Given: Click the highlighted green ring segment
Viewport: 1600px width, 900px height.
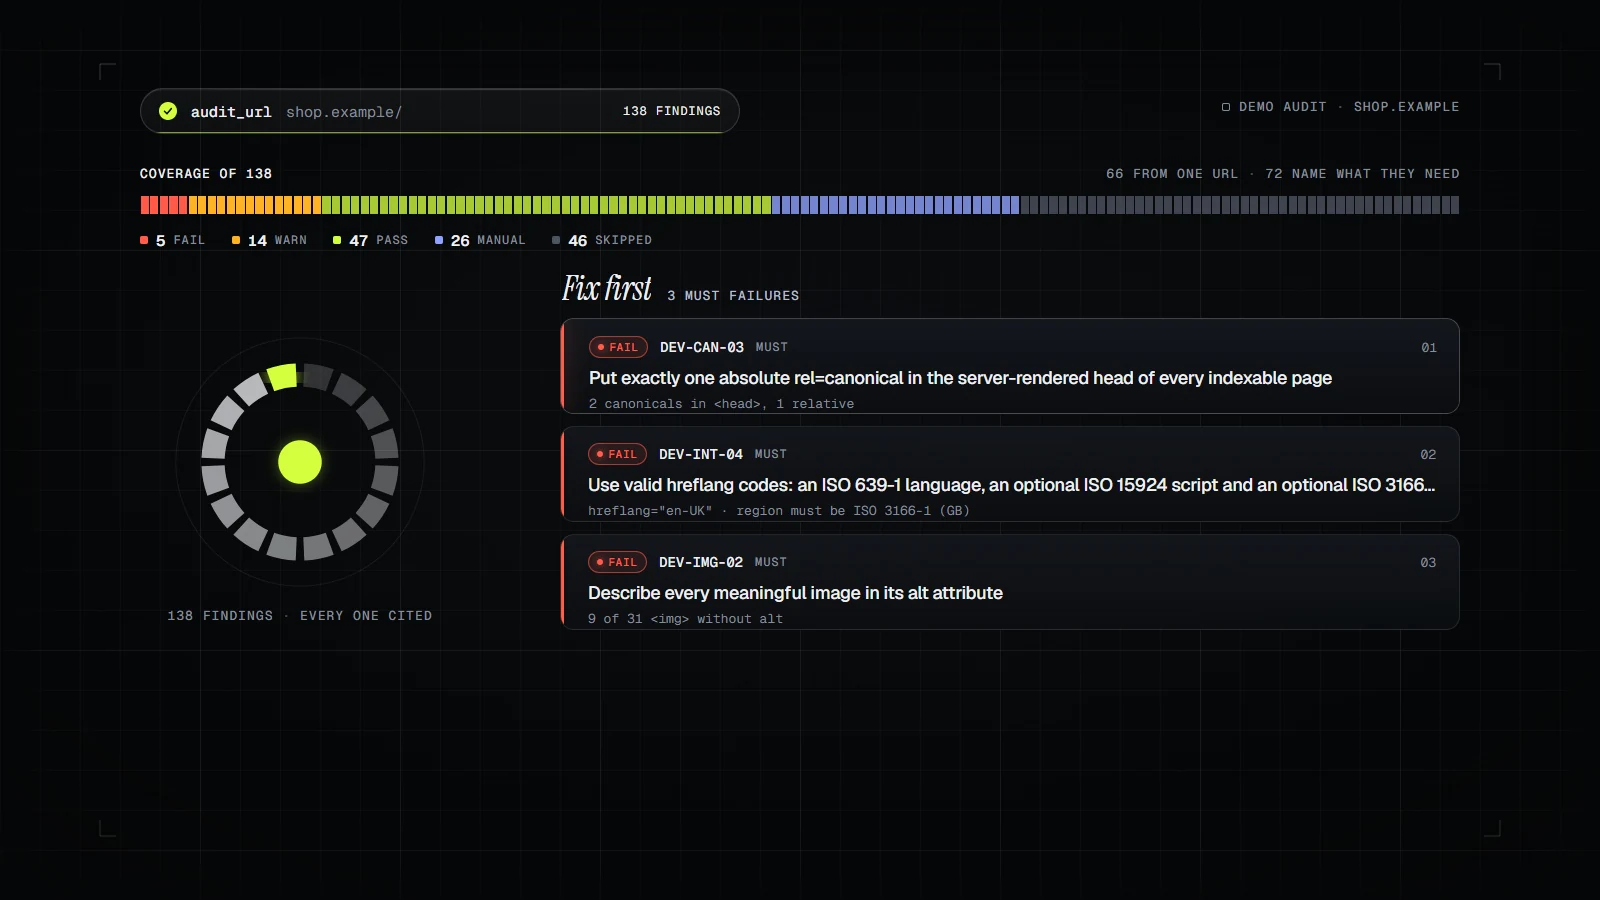Looking at the screenshot, I should pyautogui.click(x=283, y=377).
